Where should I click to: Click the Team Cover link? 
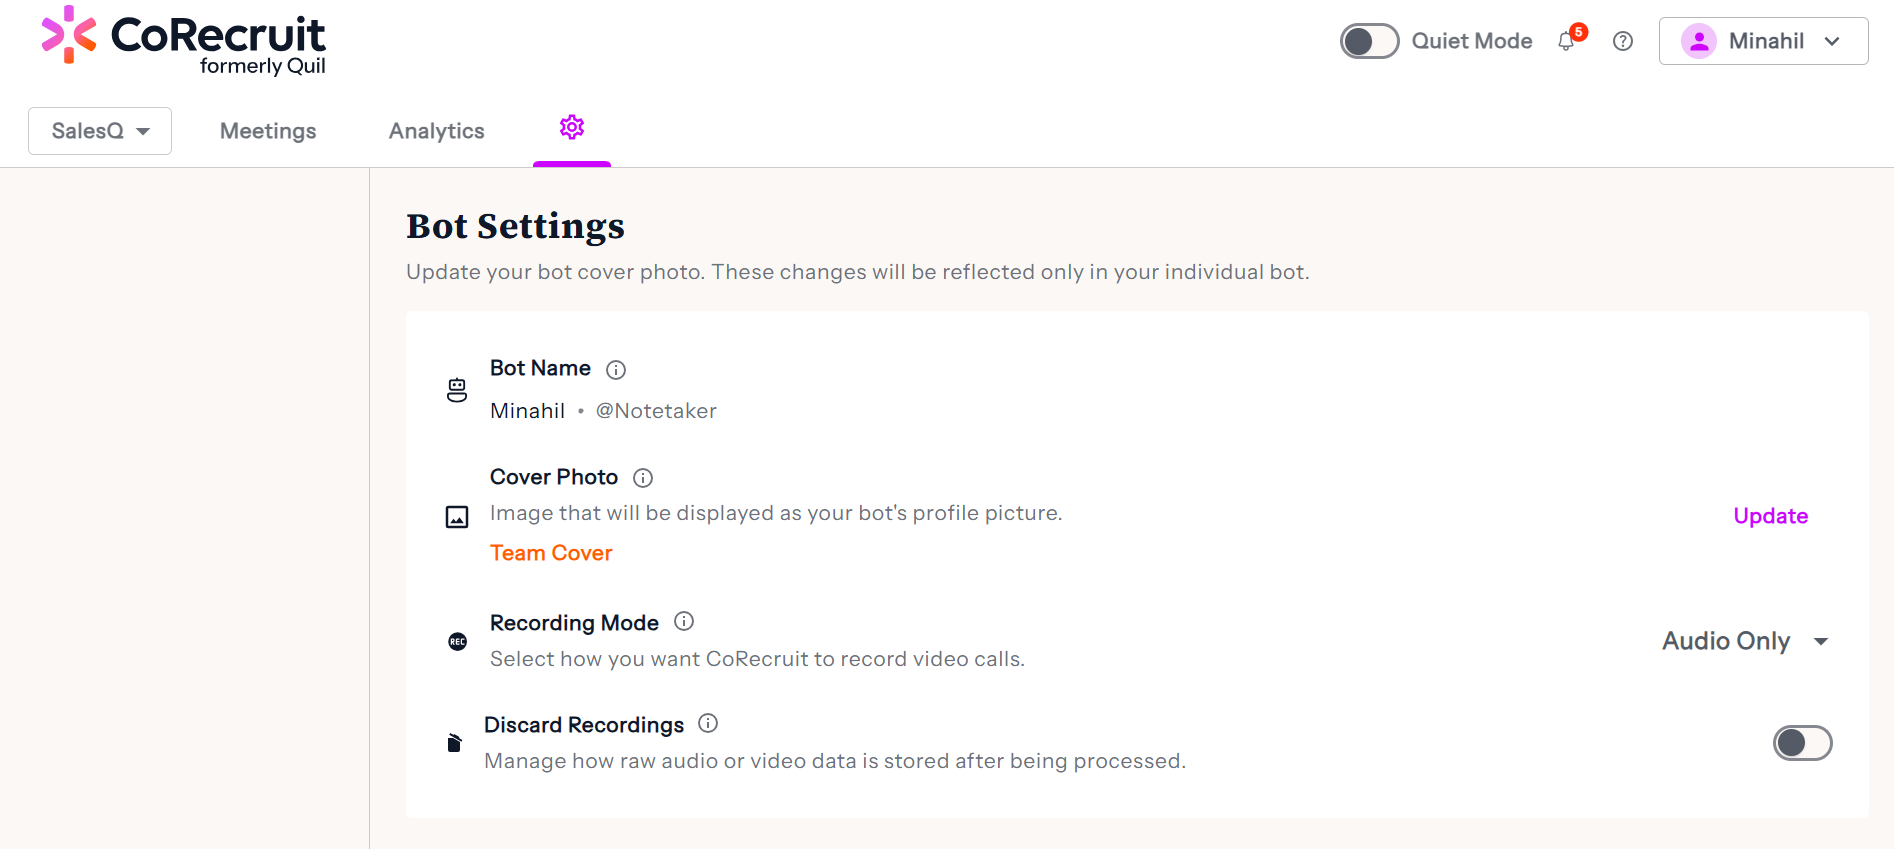point(551,553)
